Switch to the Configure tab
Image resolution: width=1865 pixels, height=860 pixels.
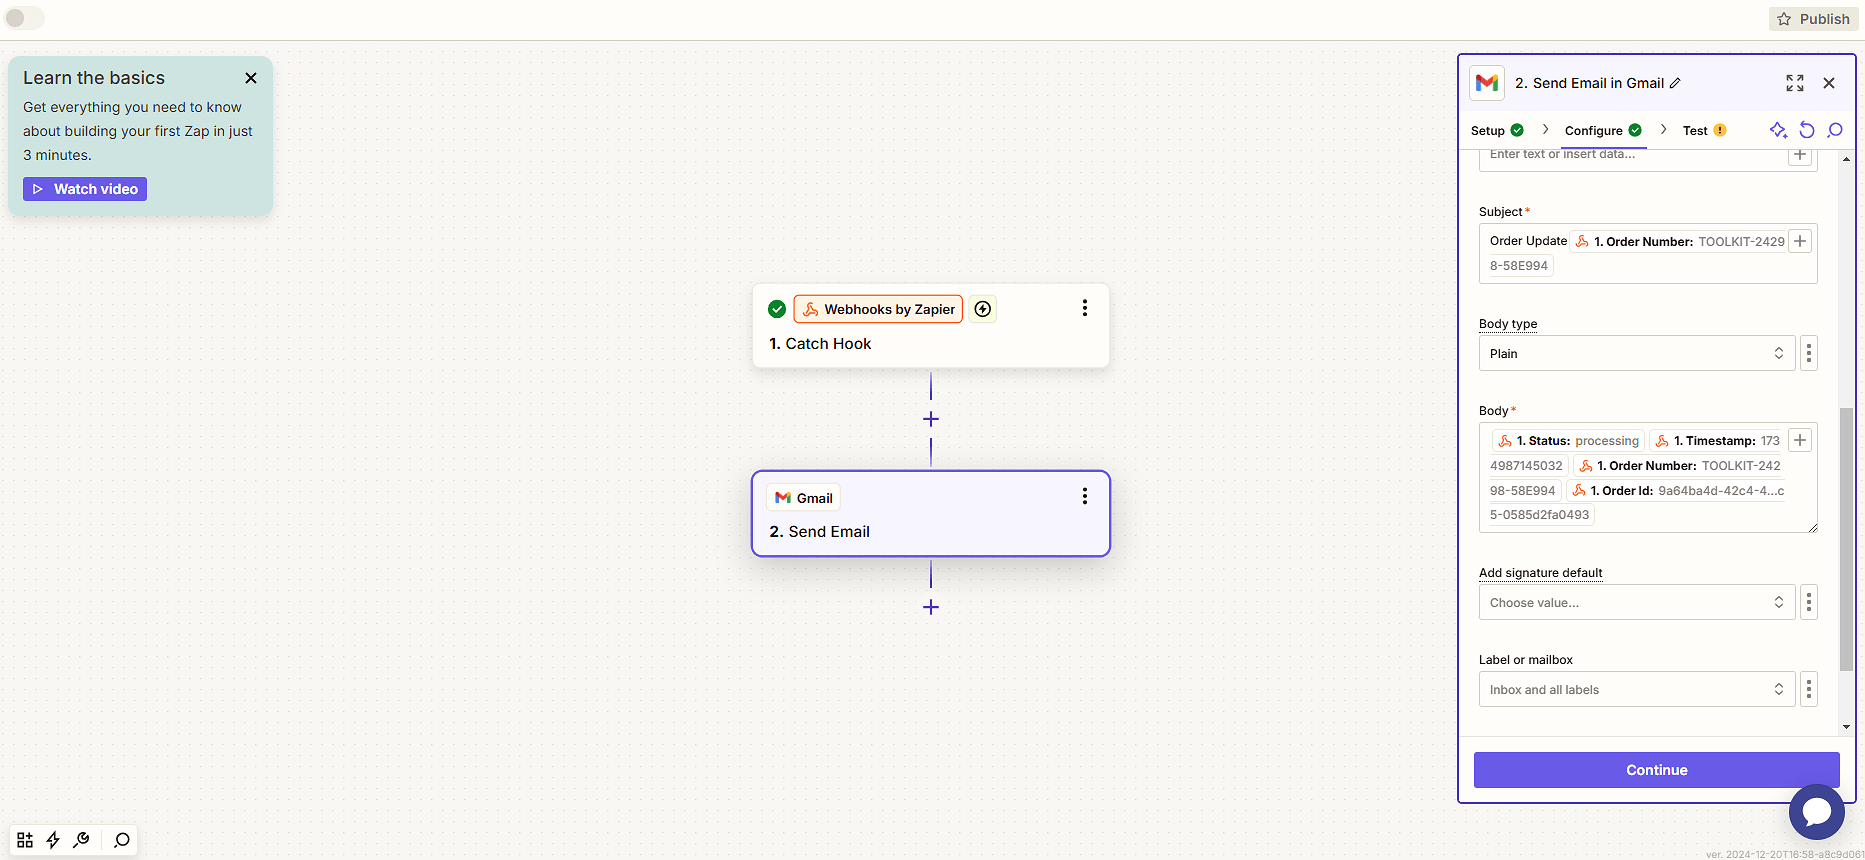tap(1603, 130)
